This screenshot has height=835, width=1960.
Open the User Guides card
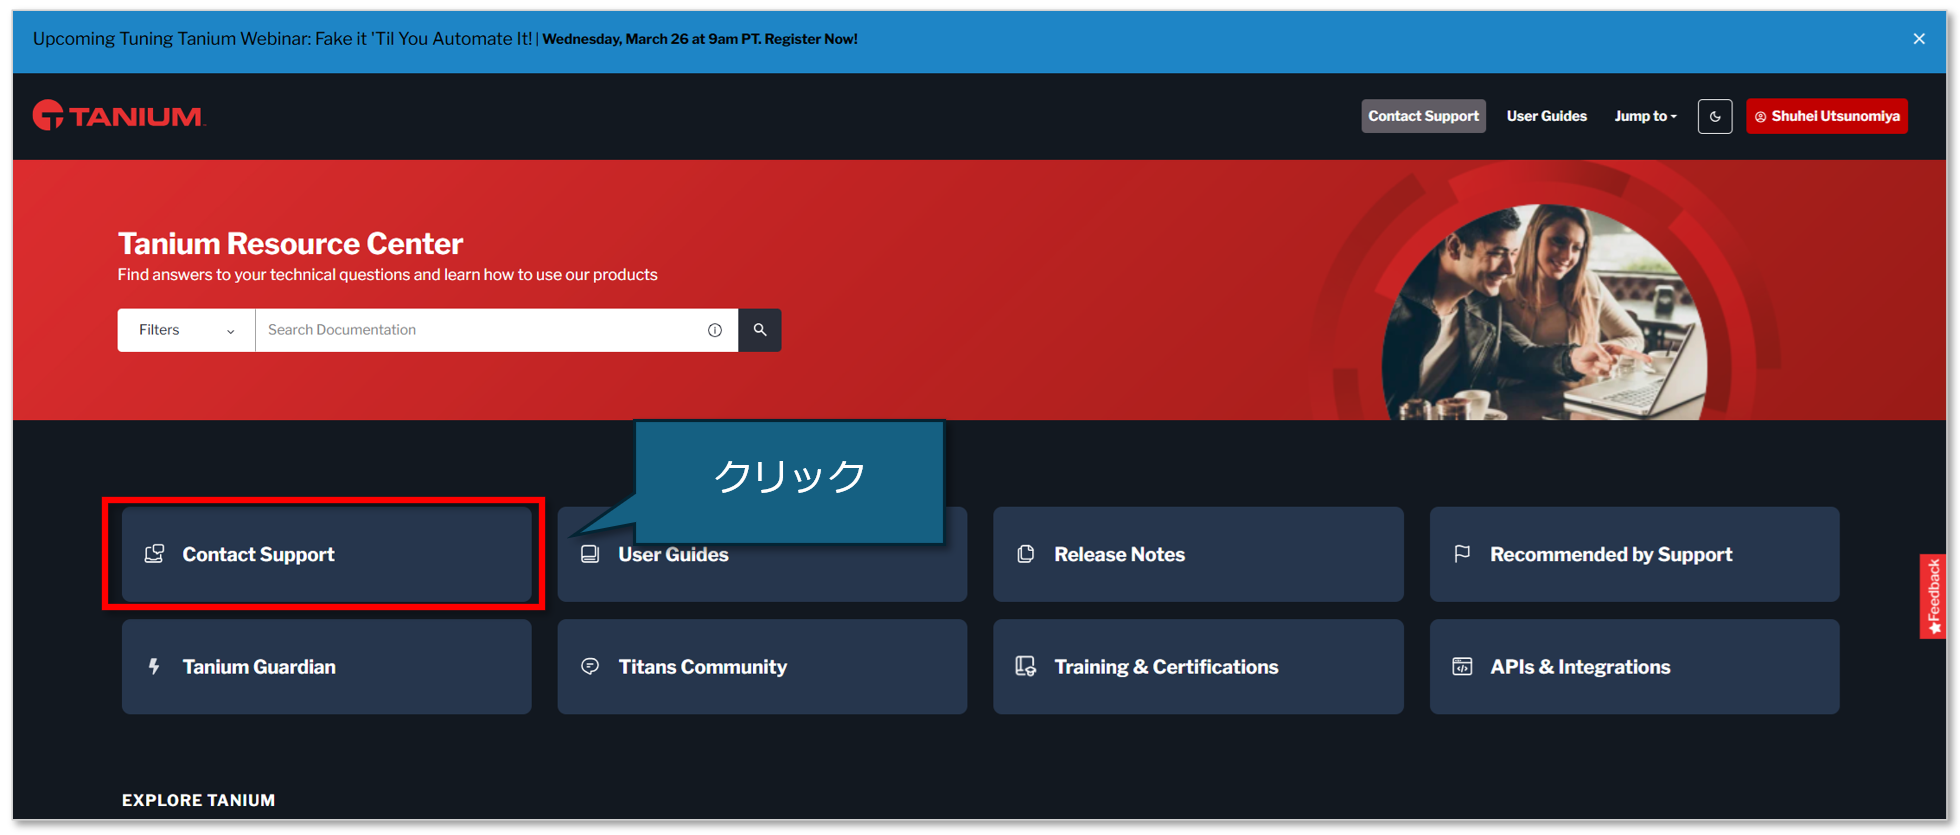tap(762, 554)
